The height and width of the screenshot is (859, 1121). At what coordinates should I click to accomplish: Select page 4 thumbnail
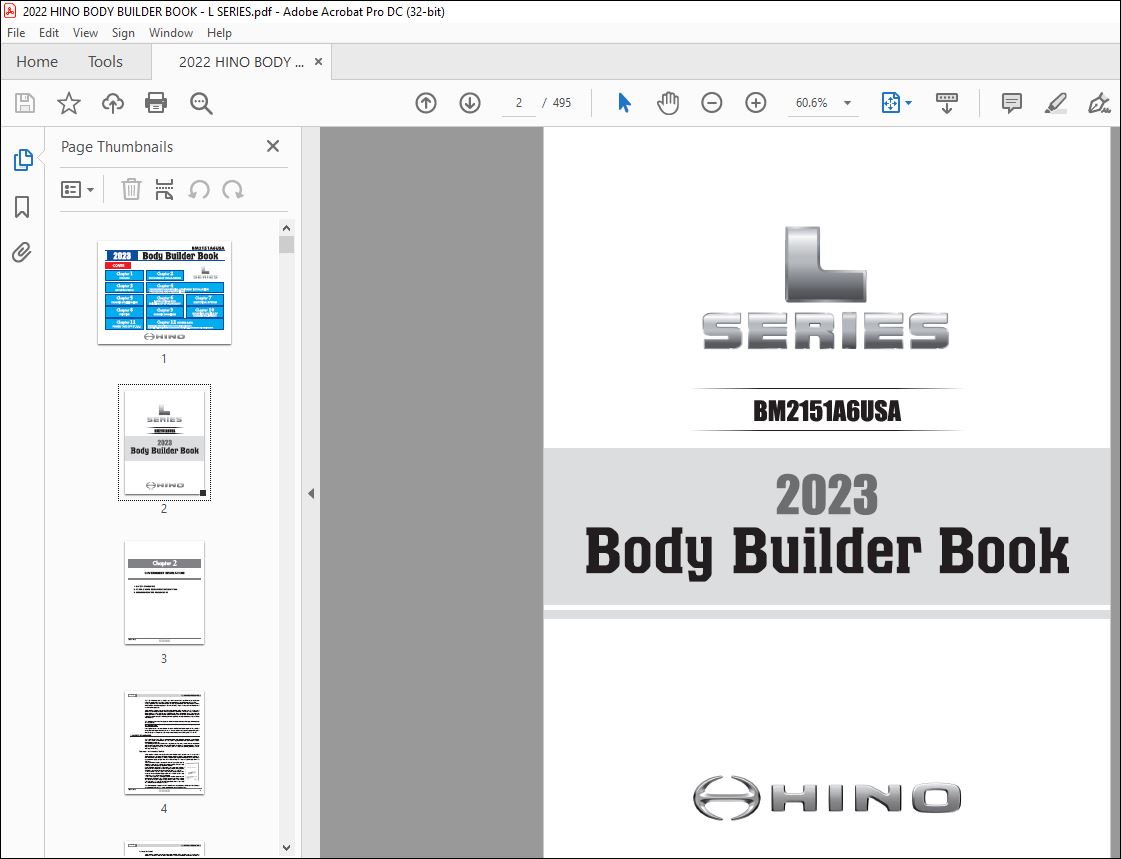(164, 743)
